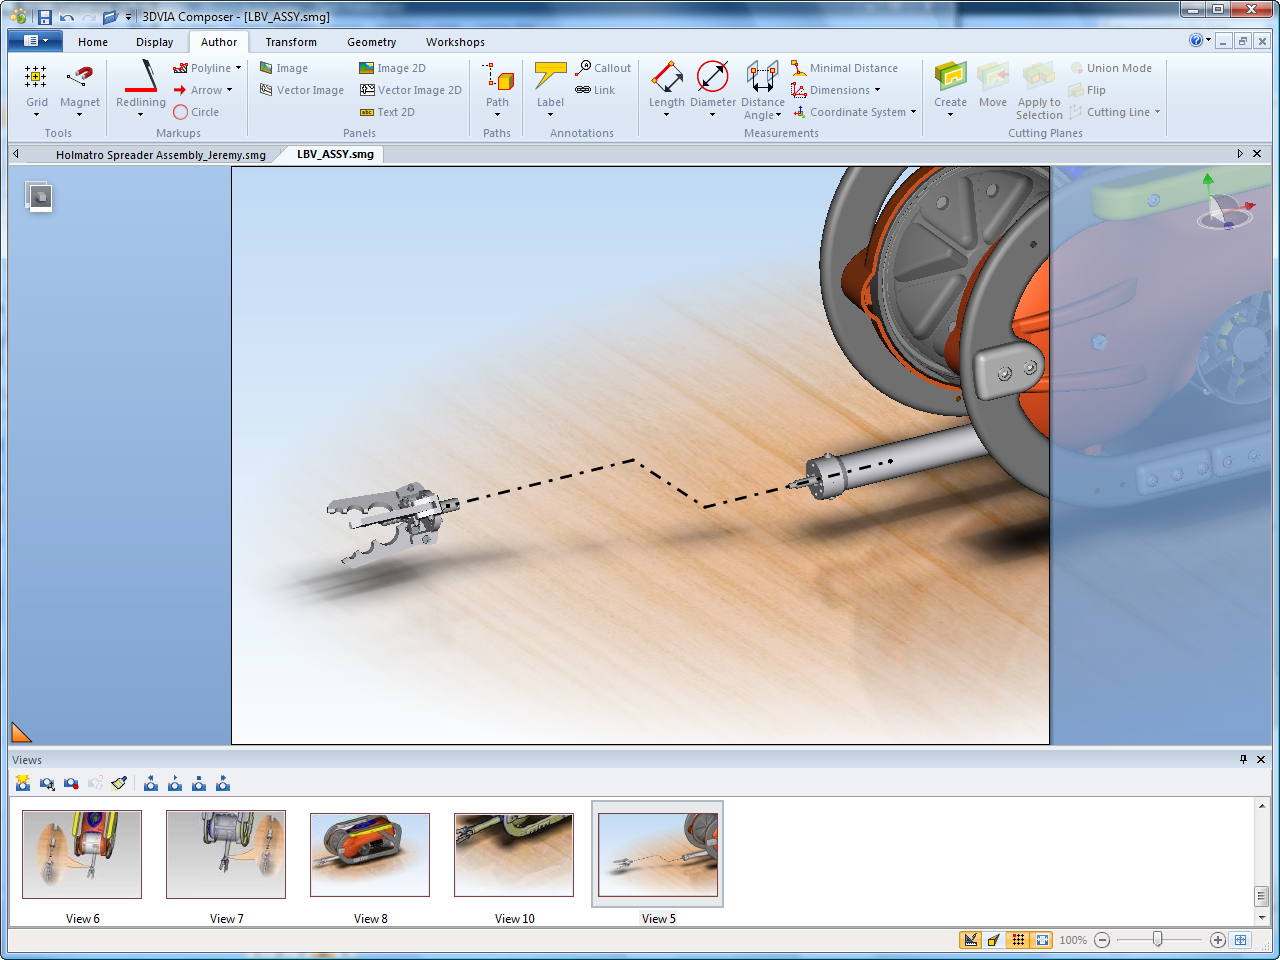
Task: Expand the Dimensions dropdown menu
Action: coord(877,90)
